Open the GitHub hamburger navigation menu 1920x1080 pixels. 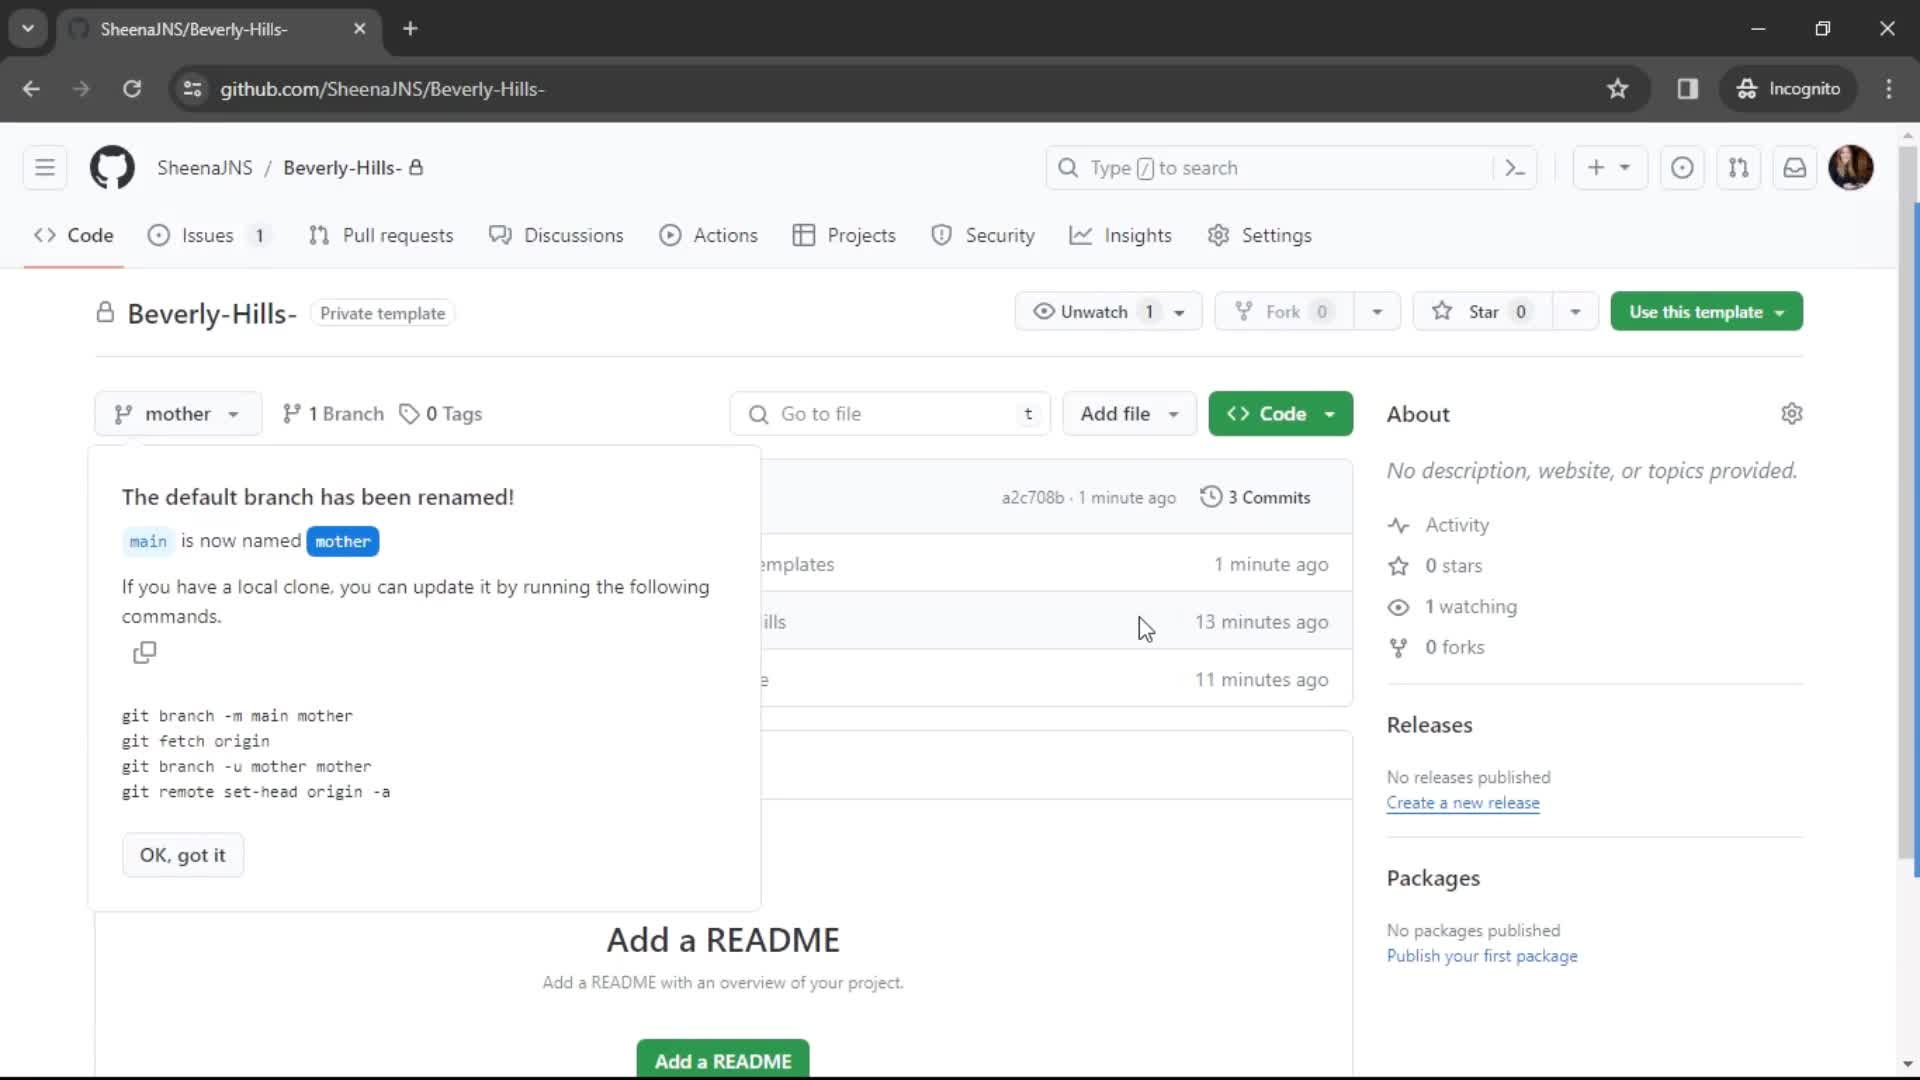(x=45, y=168)
